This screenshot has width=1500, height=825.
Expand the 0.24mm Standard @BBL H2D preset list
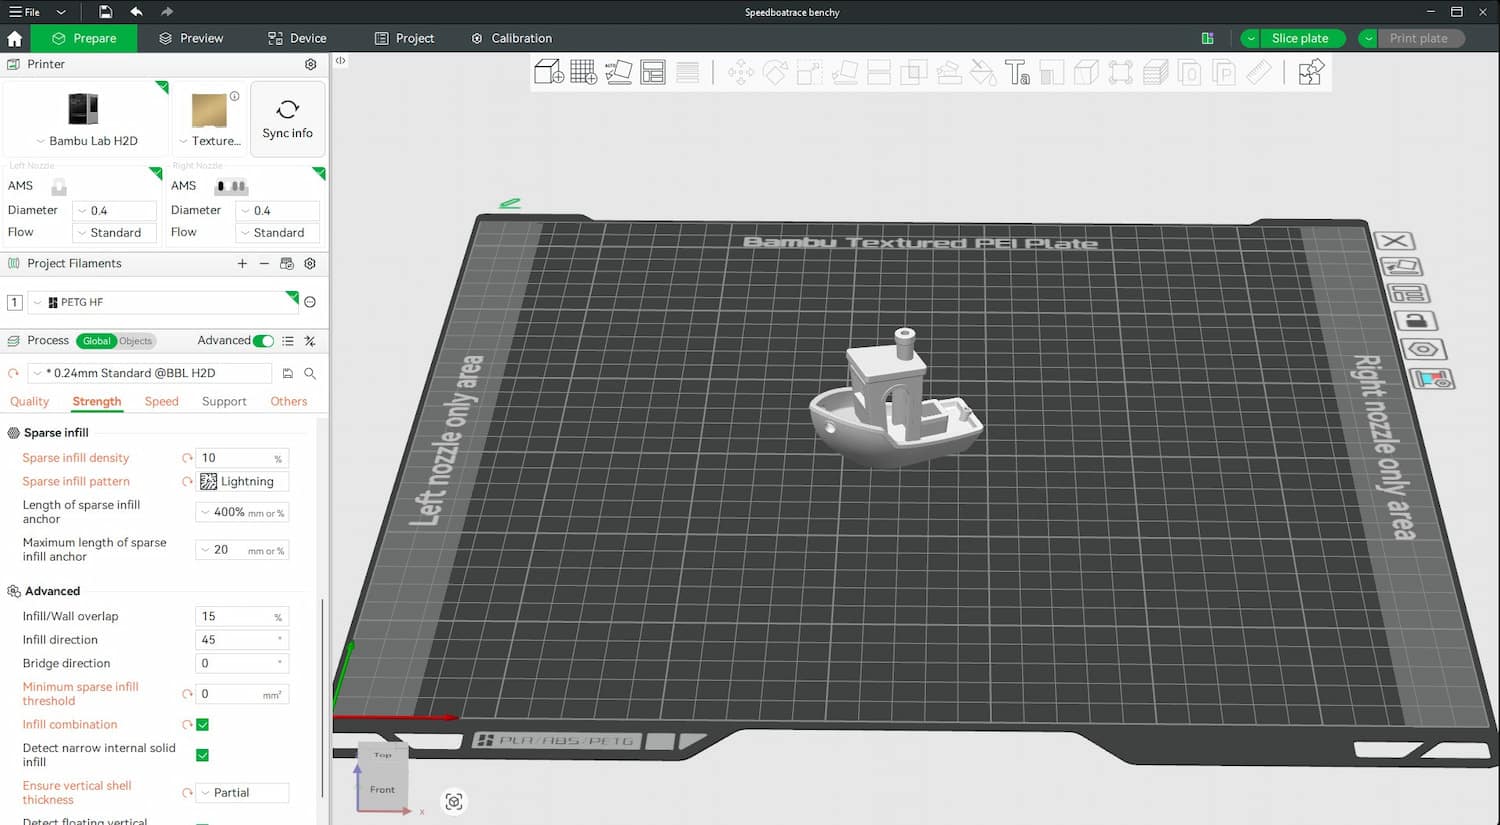click(149, 373)
